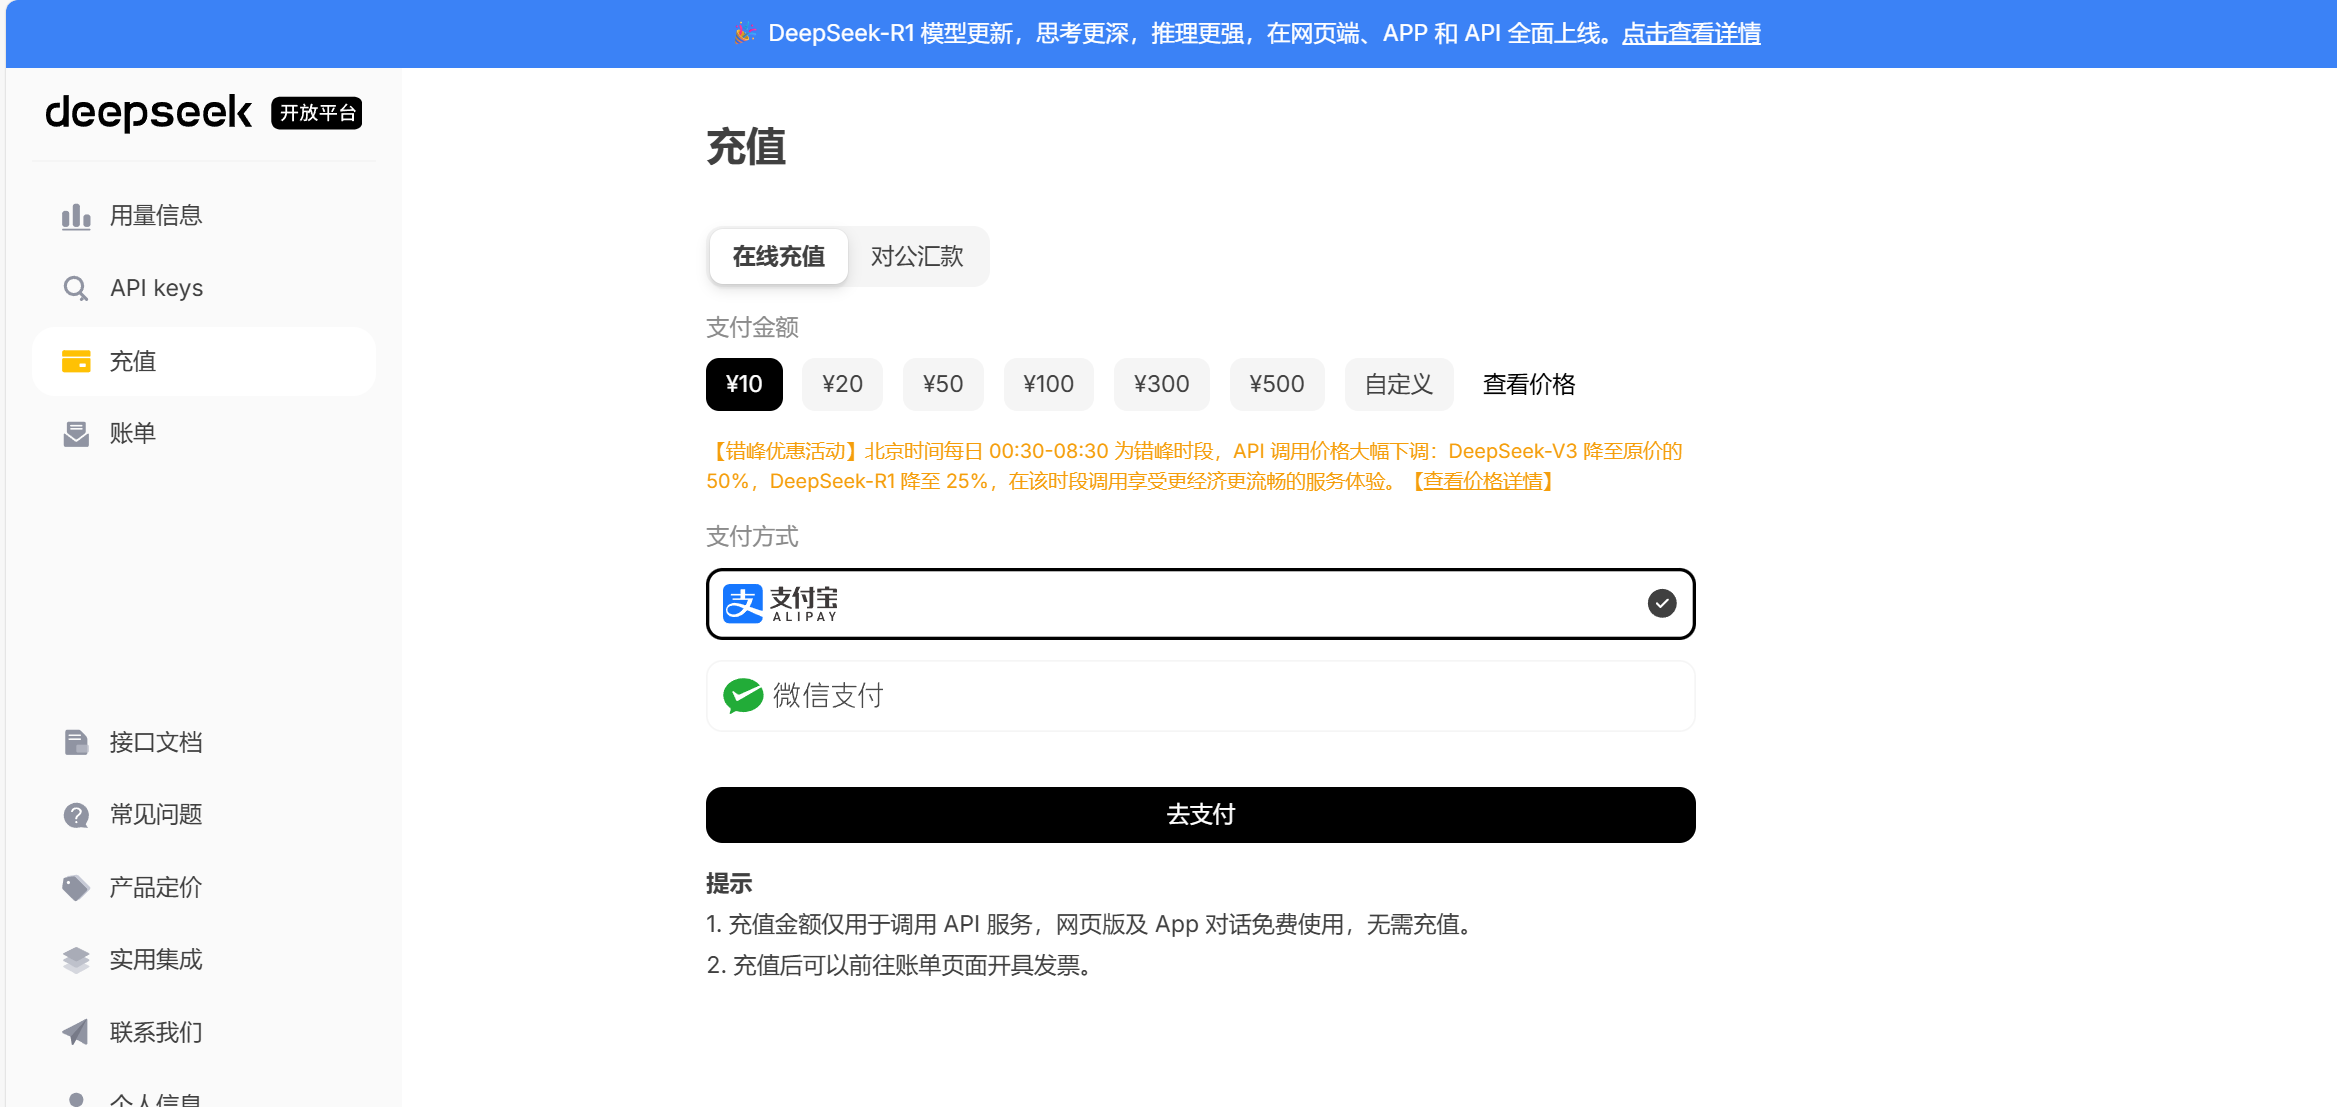This screenshot has width=2337, height=1107.
Task: Click the bar chart icon for 用量信息
Action: [x=76, y=216]
